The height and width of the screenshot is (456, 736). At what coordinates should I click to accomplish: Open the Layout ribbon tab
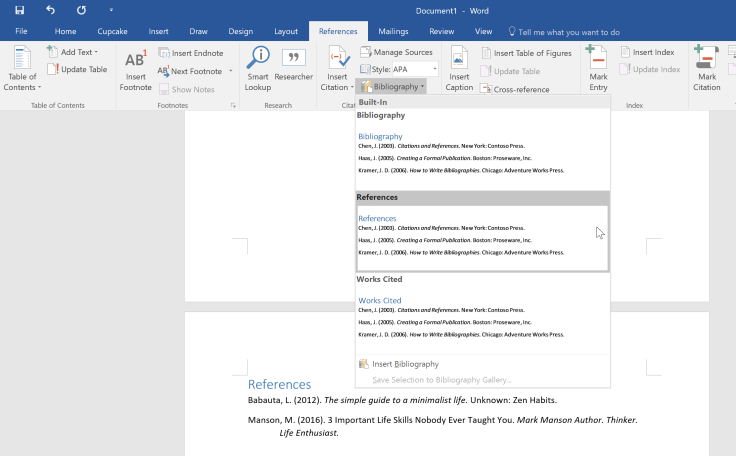pos(285,31)
